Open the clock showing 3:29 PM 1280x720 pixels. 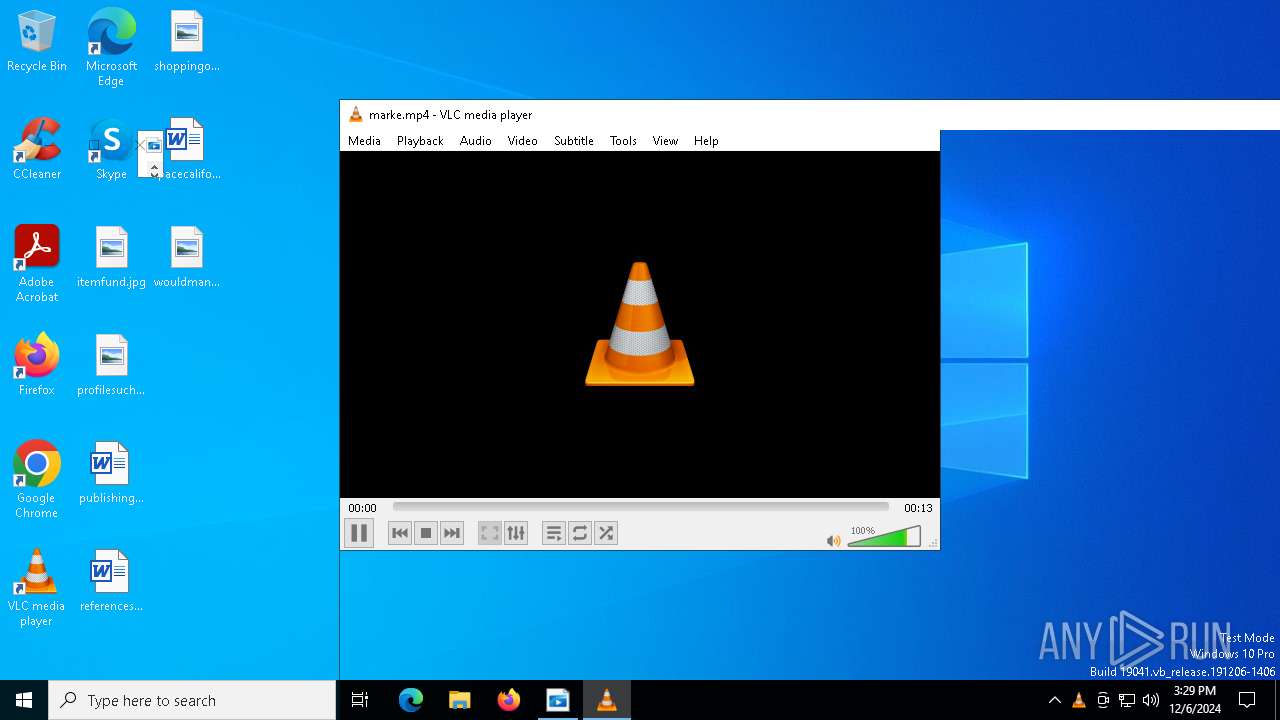click(1195, 700)
